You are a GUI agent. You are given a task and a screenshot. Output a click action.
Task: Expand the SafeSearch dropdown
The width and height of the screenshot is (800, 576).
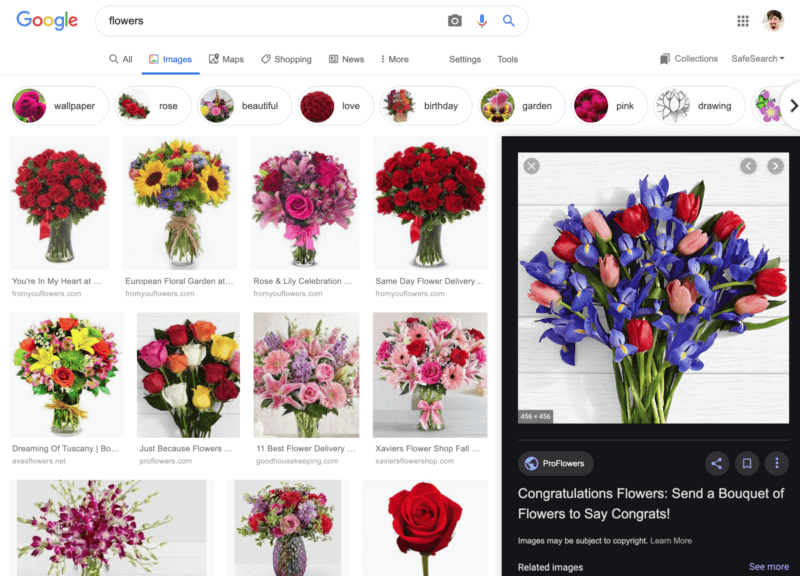coord(757,59)
